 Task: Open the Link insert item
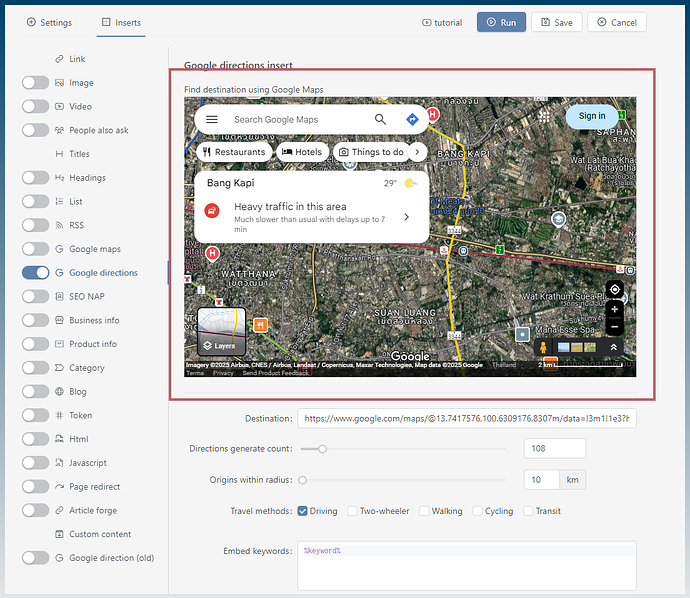click(x=70, y=59)
